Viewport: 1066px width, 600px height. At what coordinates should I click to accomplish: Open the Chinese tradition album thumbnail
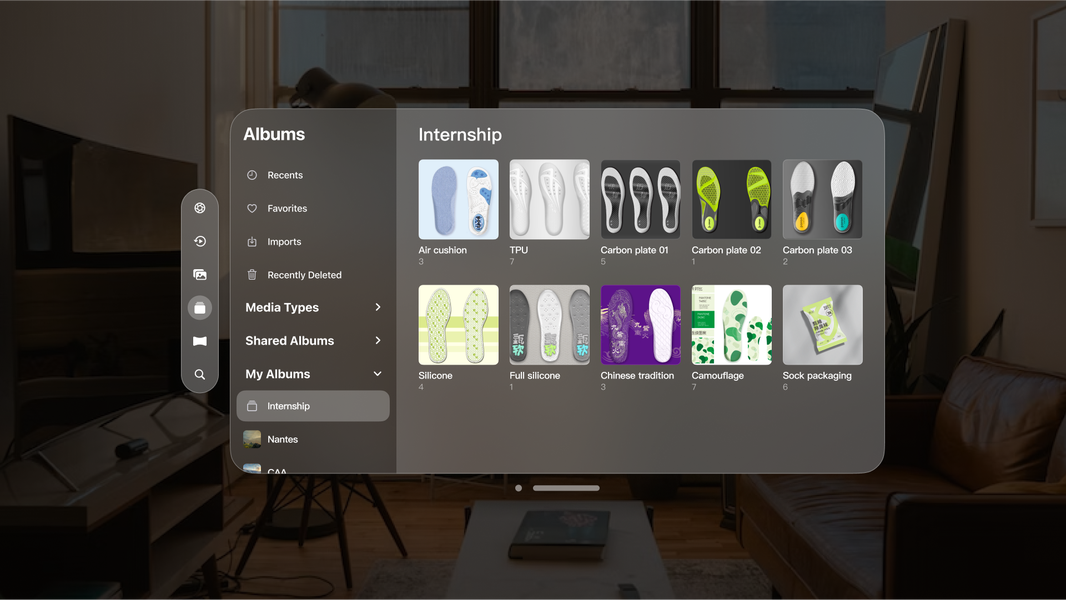[x=640, y=325]
